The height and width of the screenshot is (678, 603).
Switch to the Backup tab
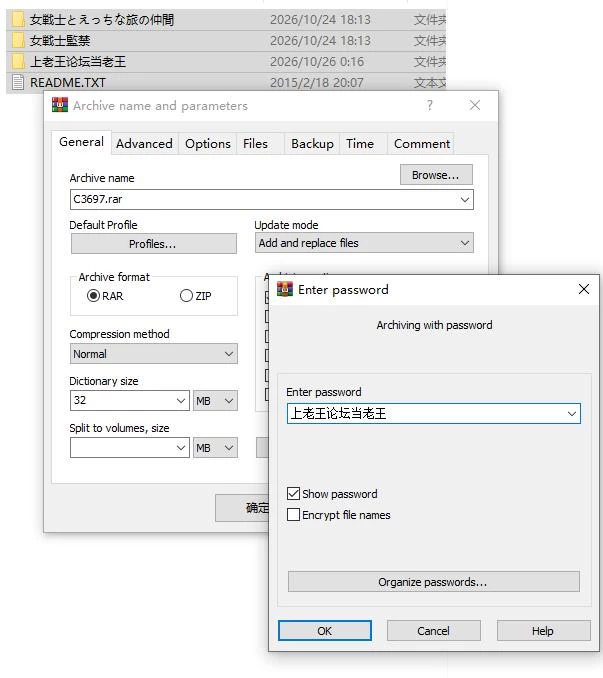tap(312, 144)
